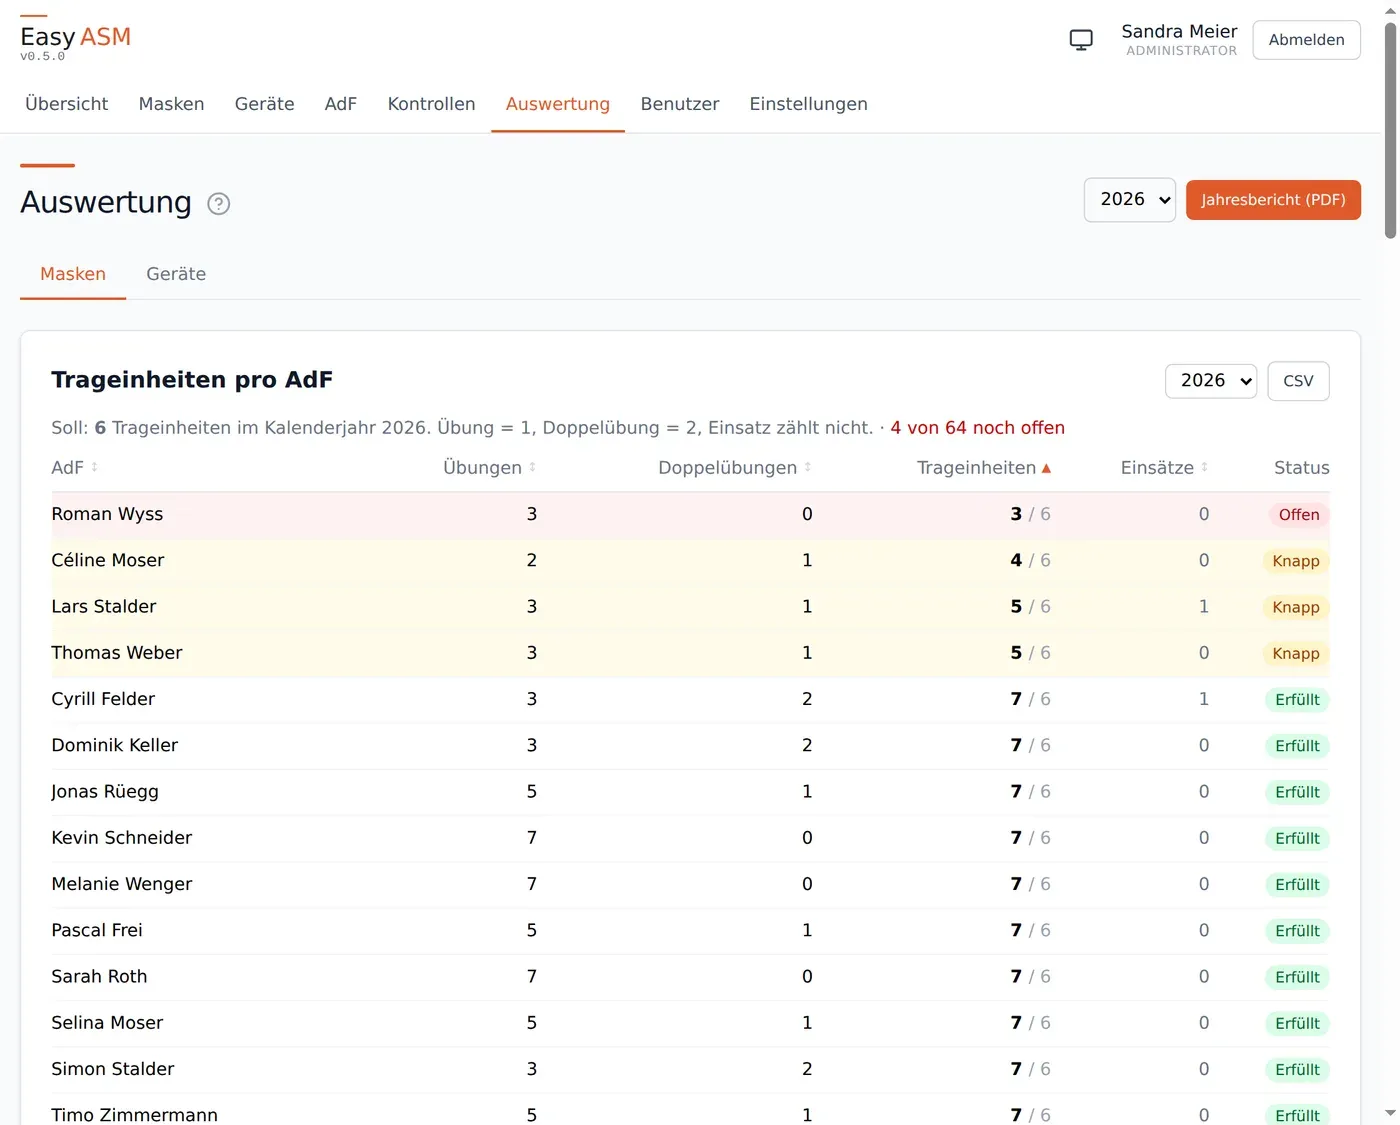Go to Übersicht in navigation

(67, 104)
